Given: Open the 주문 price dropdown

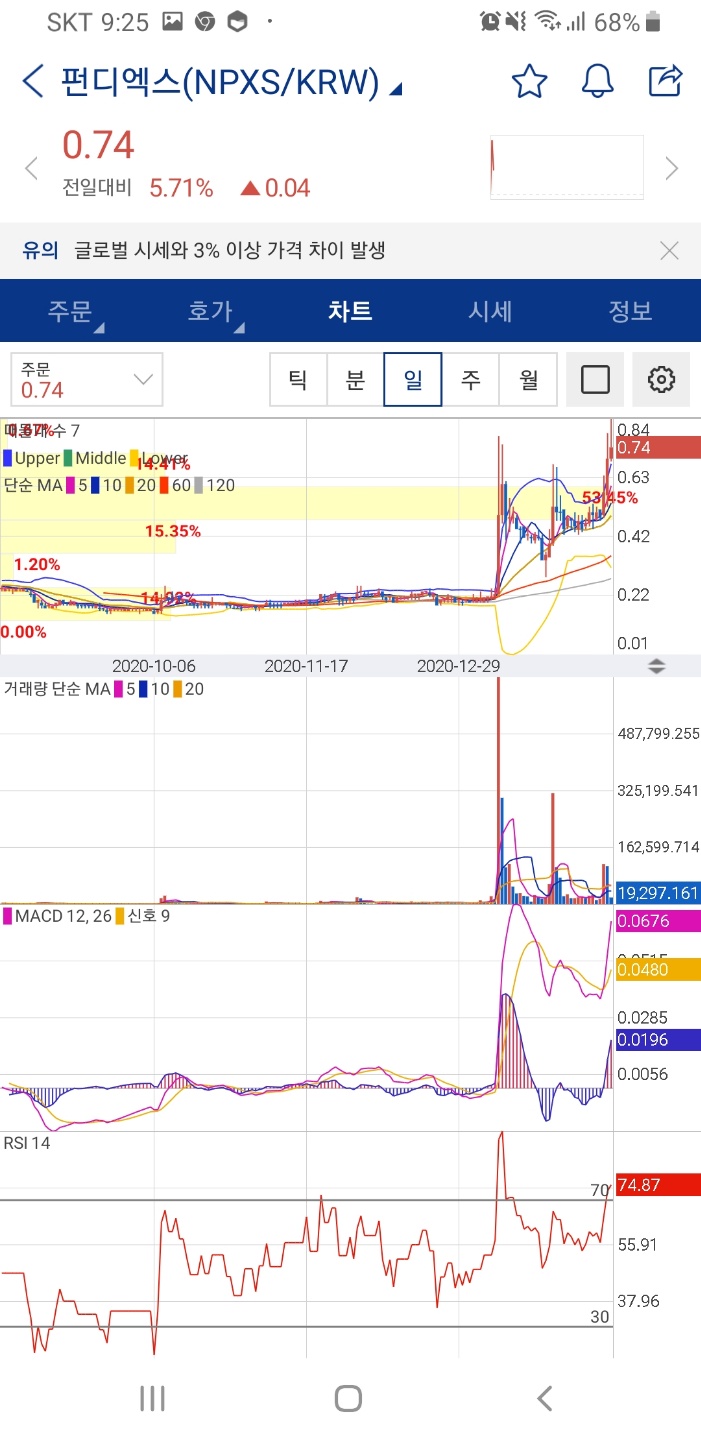Looking at the screenshot, I should (x=85, y=380).
